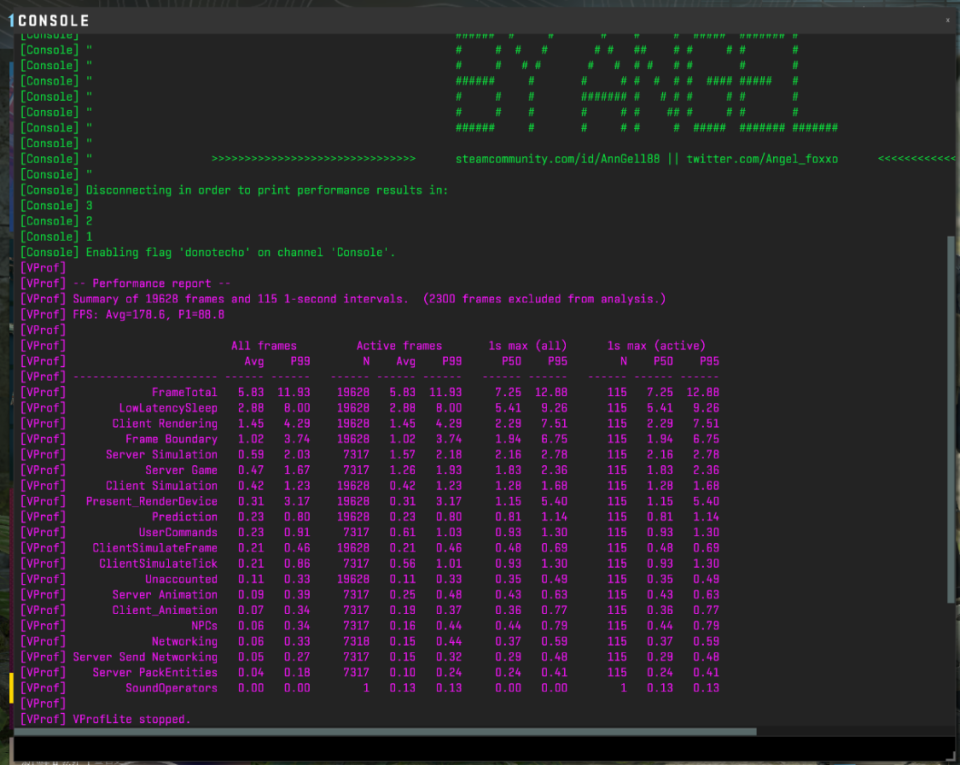Click Server Simulation Active frames N 7317
This screenshot has width=960, height=765.
356,455
